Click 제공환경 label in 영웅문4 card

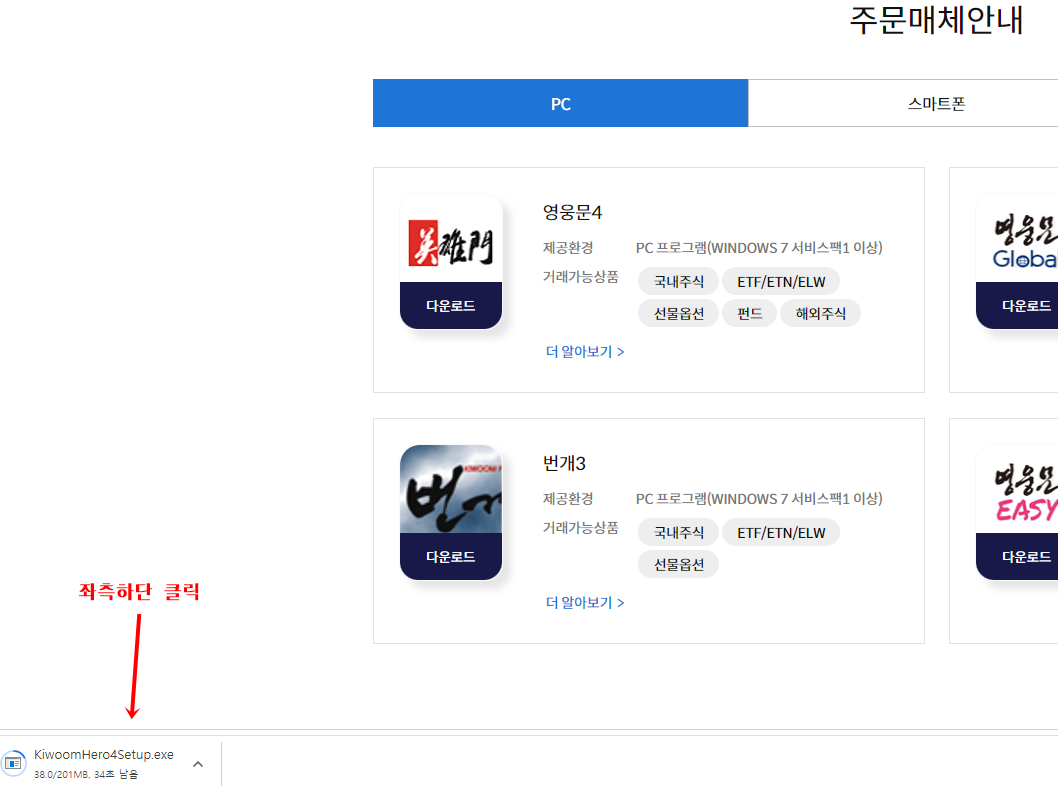pyautogui.click(x=568, y=248)
